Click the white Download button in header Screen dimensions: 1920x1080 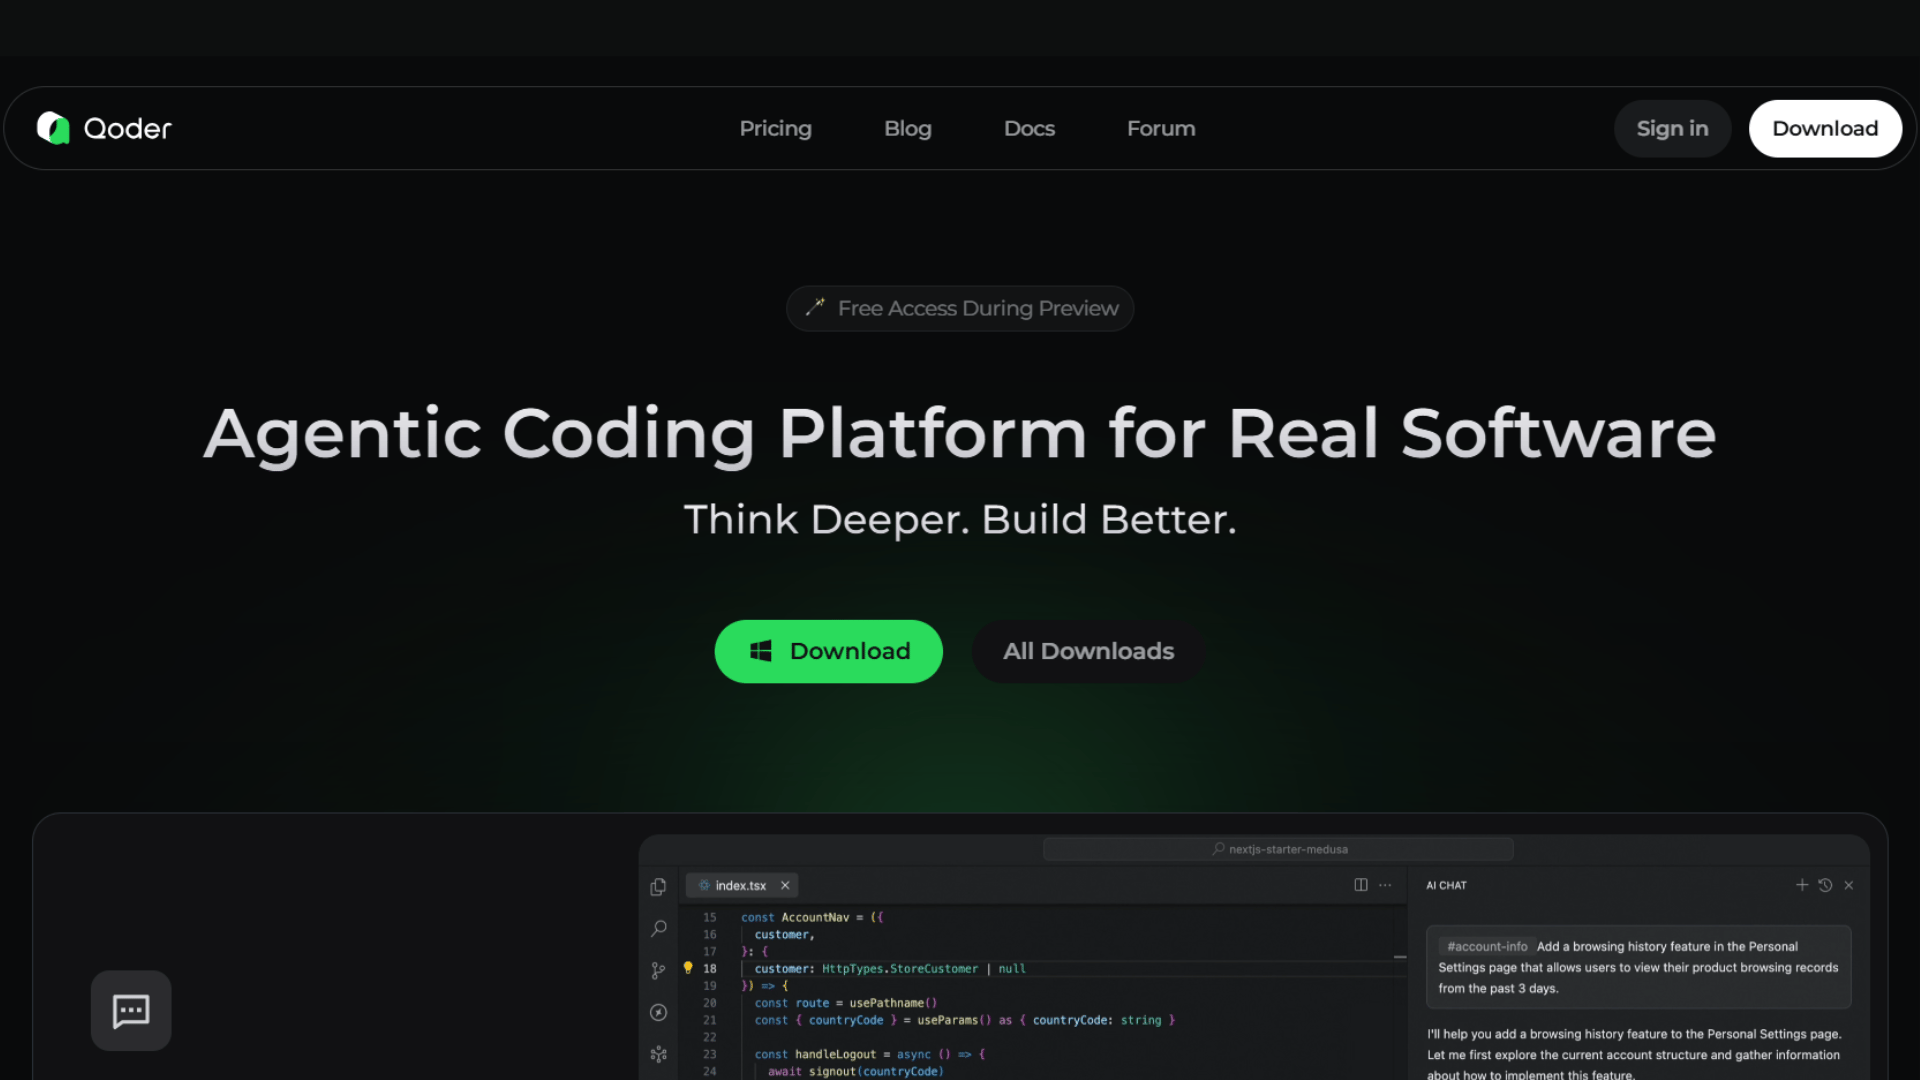[1825, 128]
